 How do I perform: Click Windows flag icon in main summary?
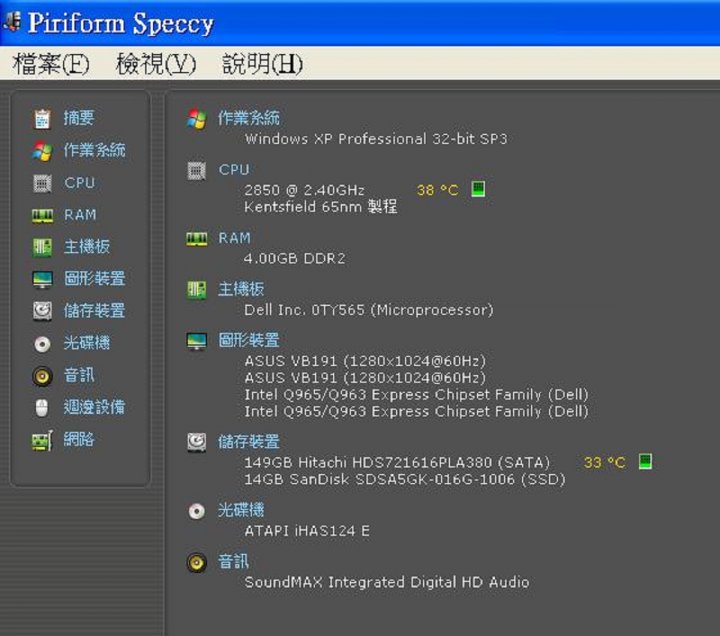click(197, 119)
